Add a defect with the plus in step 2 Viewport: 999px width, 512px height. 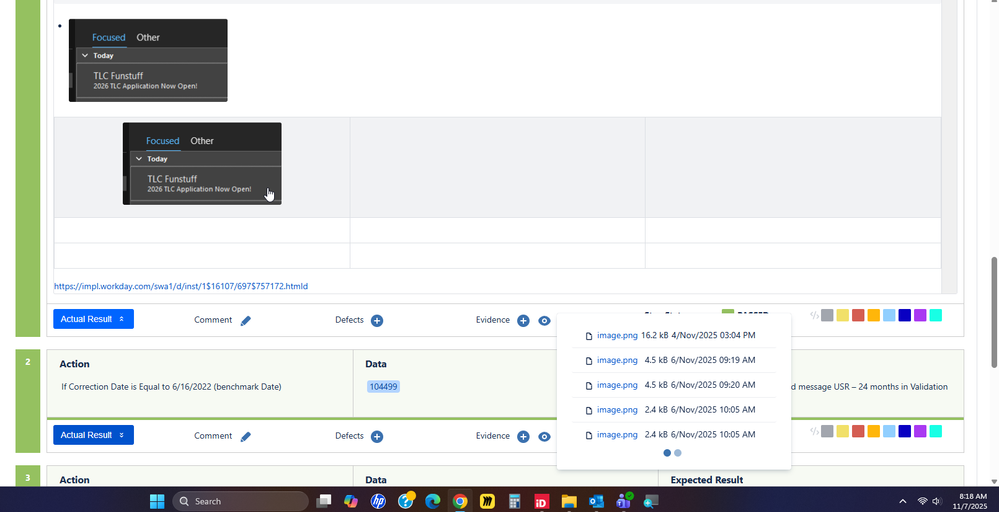point(377,437)
